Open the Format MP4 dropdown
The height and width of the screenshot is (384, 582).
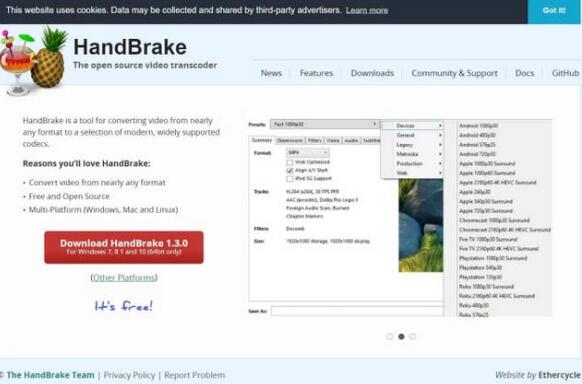(x=308, y=152)
